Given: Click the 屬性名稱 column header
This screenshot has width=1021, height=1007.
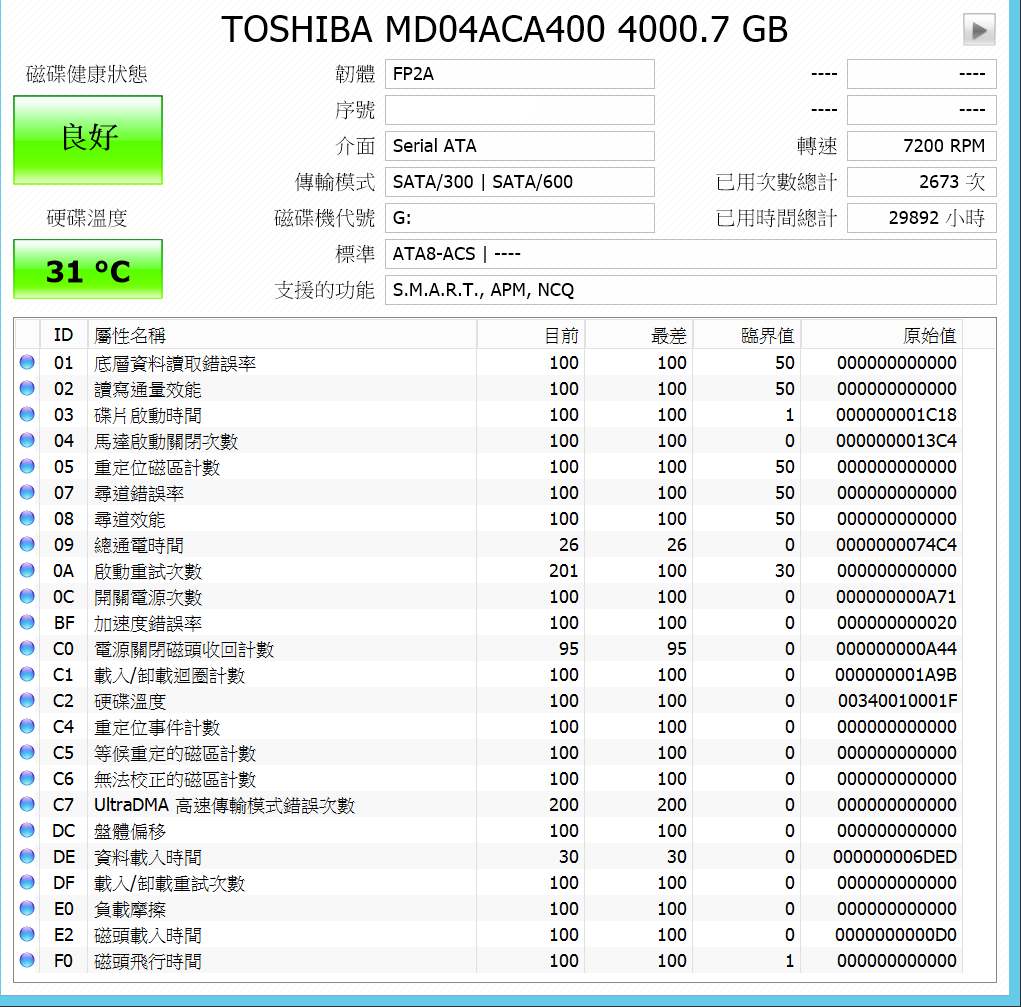Looking at the screenshot, I should click(x=282, y=335).
